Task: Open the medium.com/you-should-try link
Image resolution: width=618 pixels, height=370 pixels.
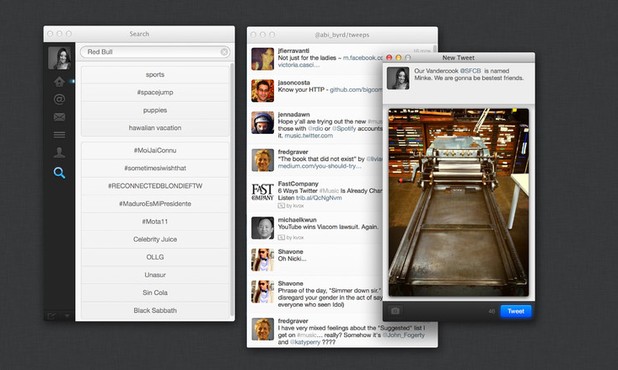Action: pyautogui.click(x=319, y=166)
